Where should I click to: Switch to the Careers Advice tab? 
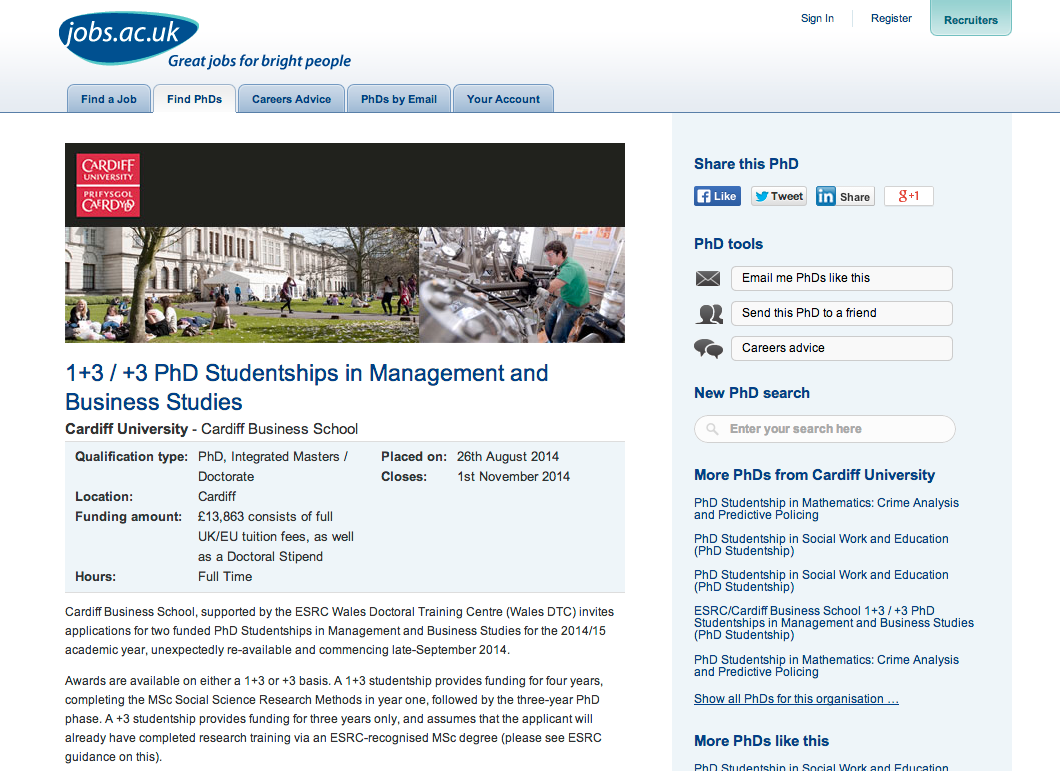point(291,99)
